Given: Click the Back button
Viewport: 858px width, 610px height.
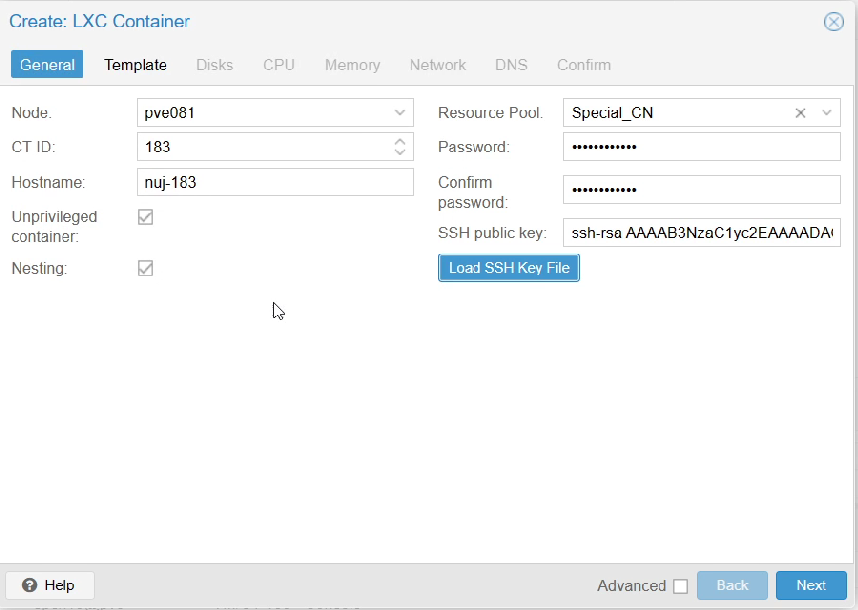Looking at the screenshot, I should 732,585.
